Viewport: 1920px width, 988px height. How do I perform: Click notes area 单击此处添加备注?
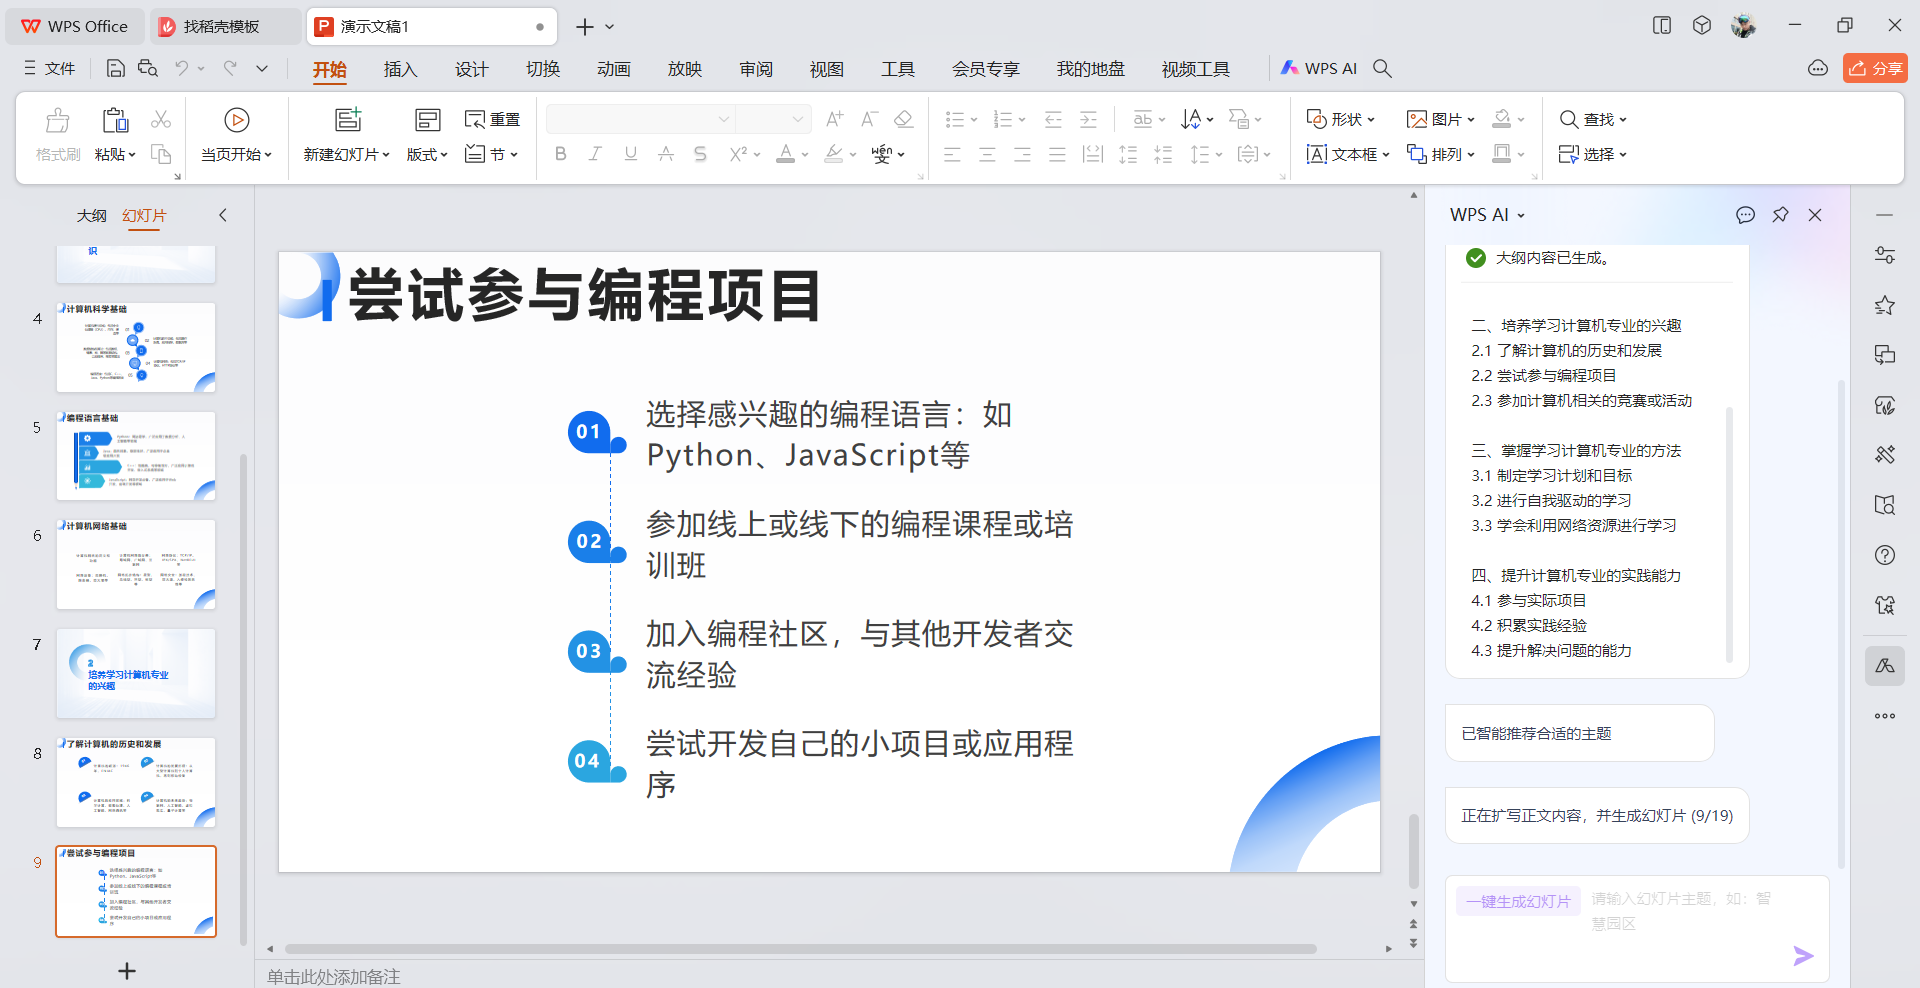point(334,976)
